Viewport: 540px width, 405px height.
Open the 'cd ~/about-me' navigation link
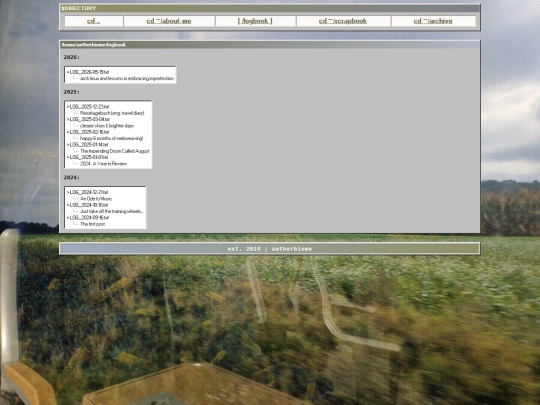(x=169, y=21)
